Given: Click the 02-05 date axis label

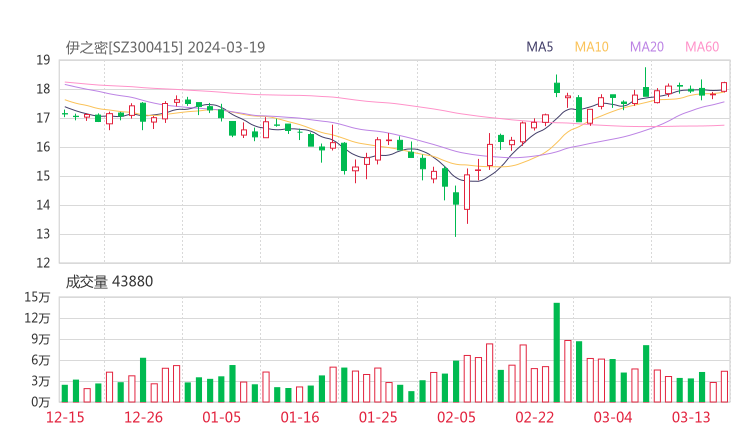Looking at the screenshot, I should (x=456, y=417).
